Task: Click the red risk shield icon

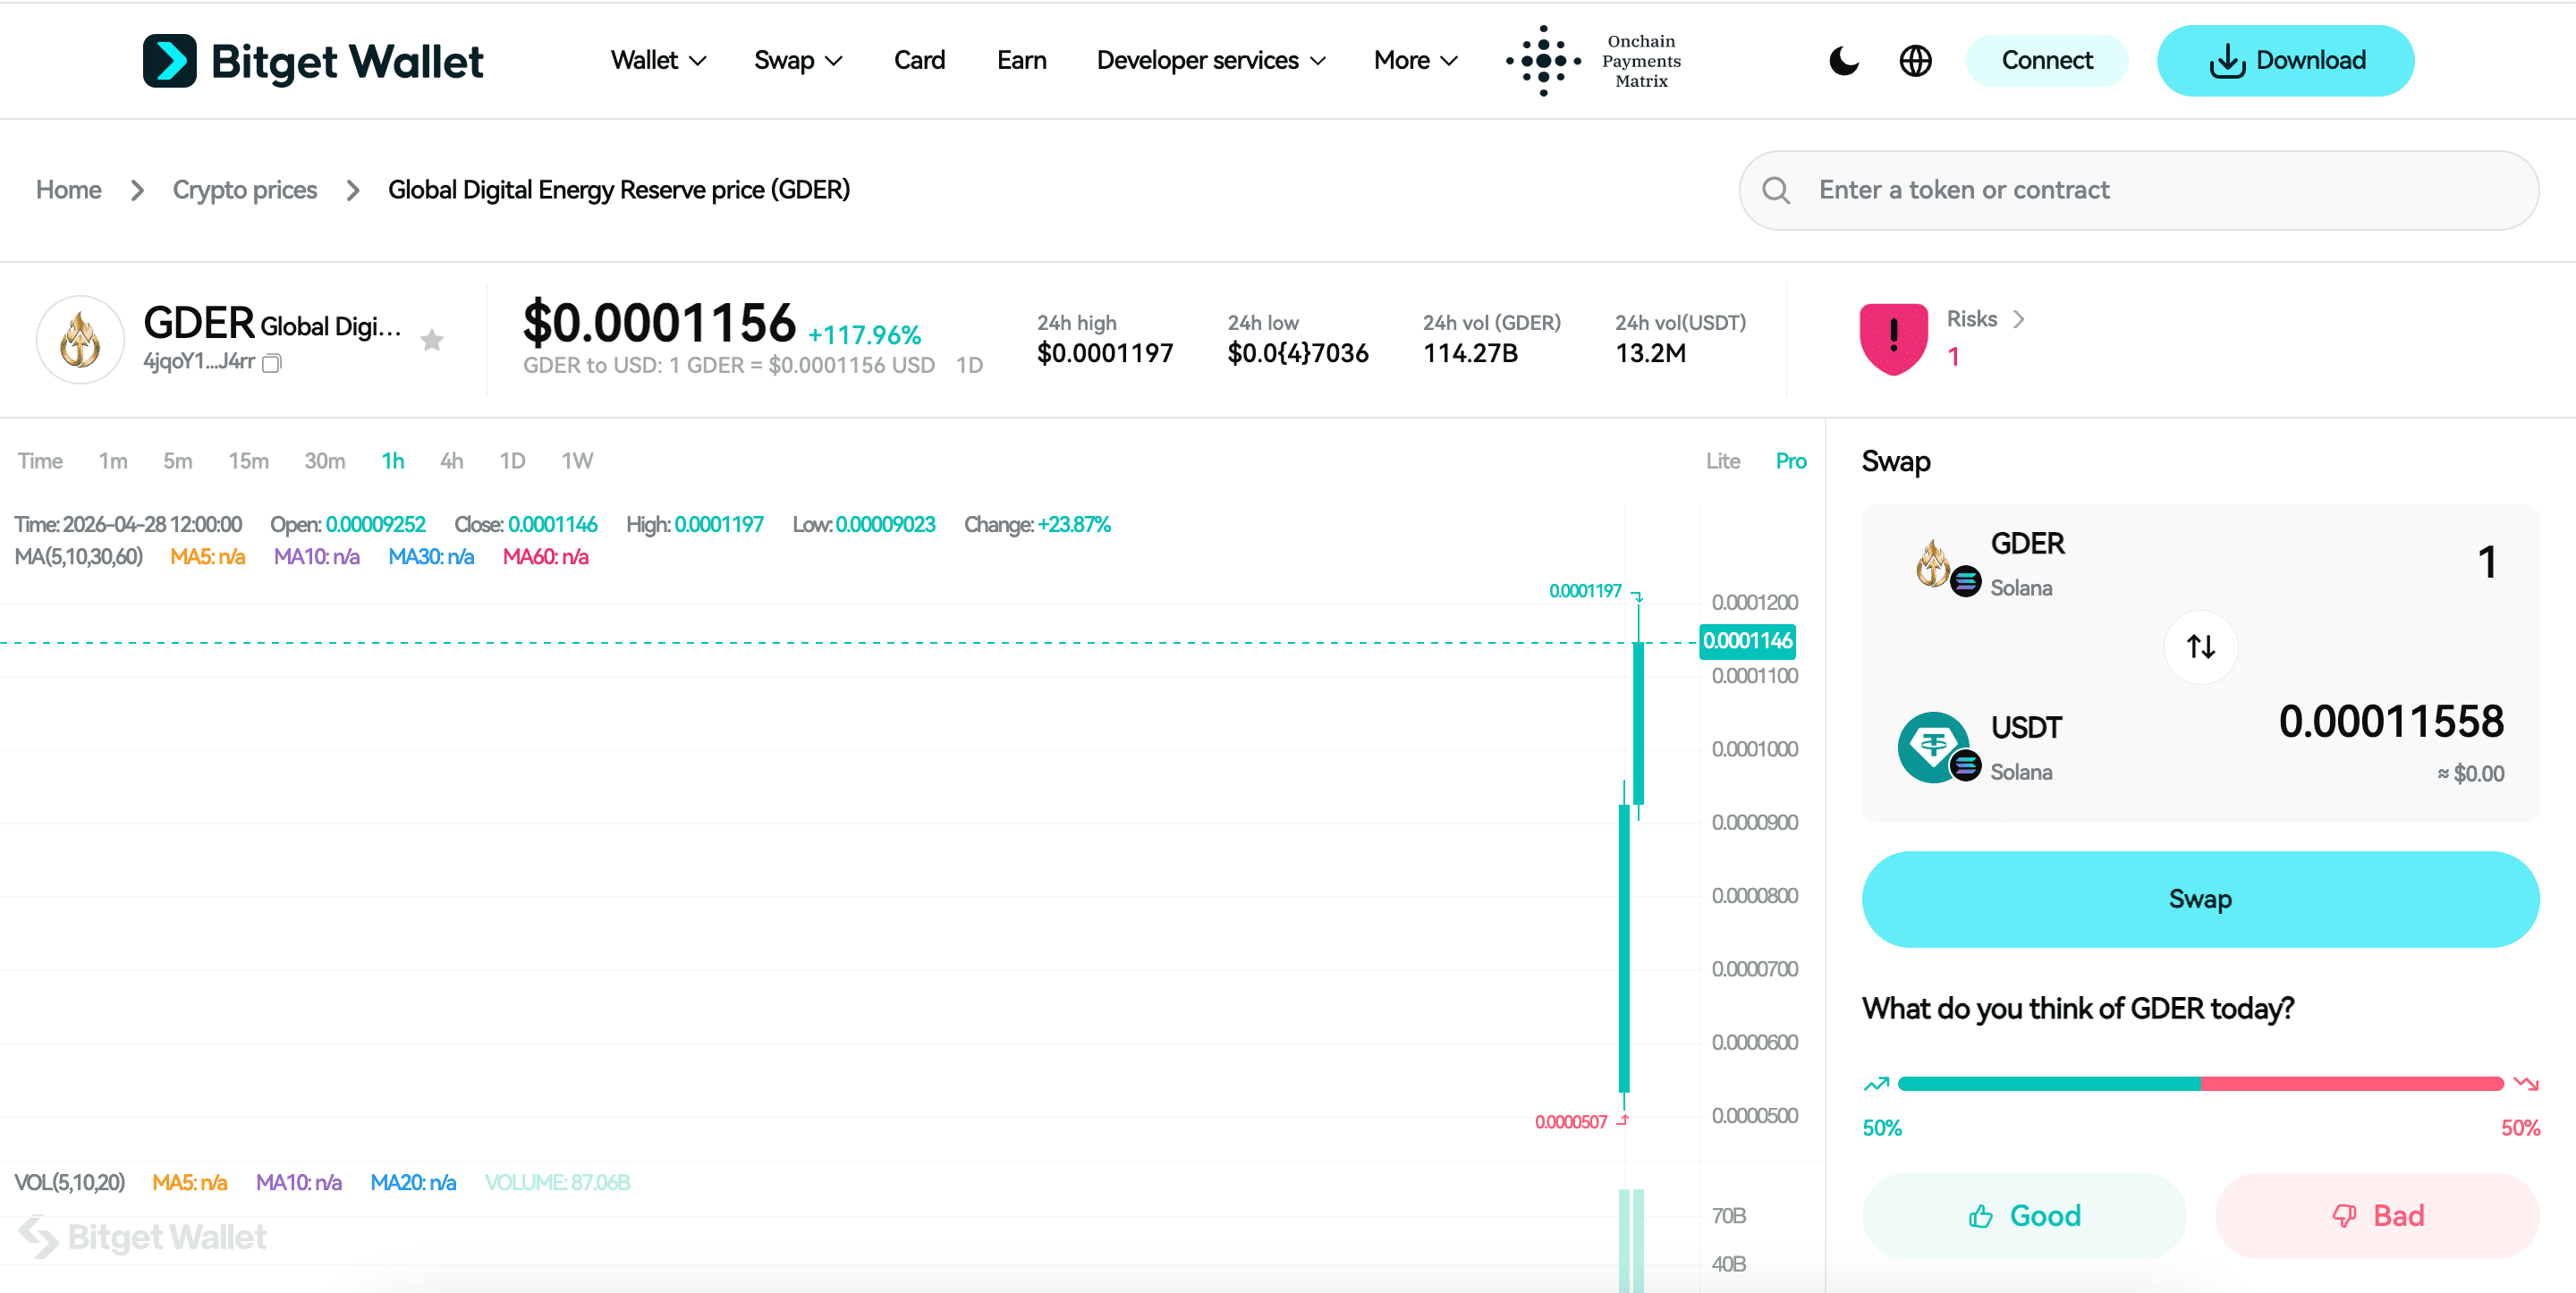Action: point(1893,338)
